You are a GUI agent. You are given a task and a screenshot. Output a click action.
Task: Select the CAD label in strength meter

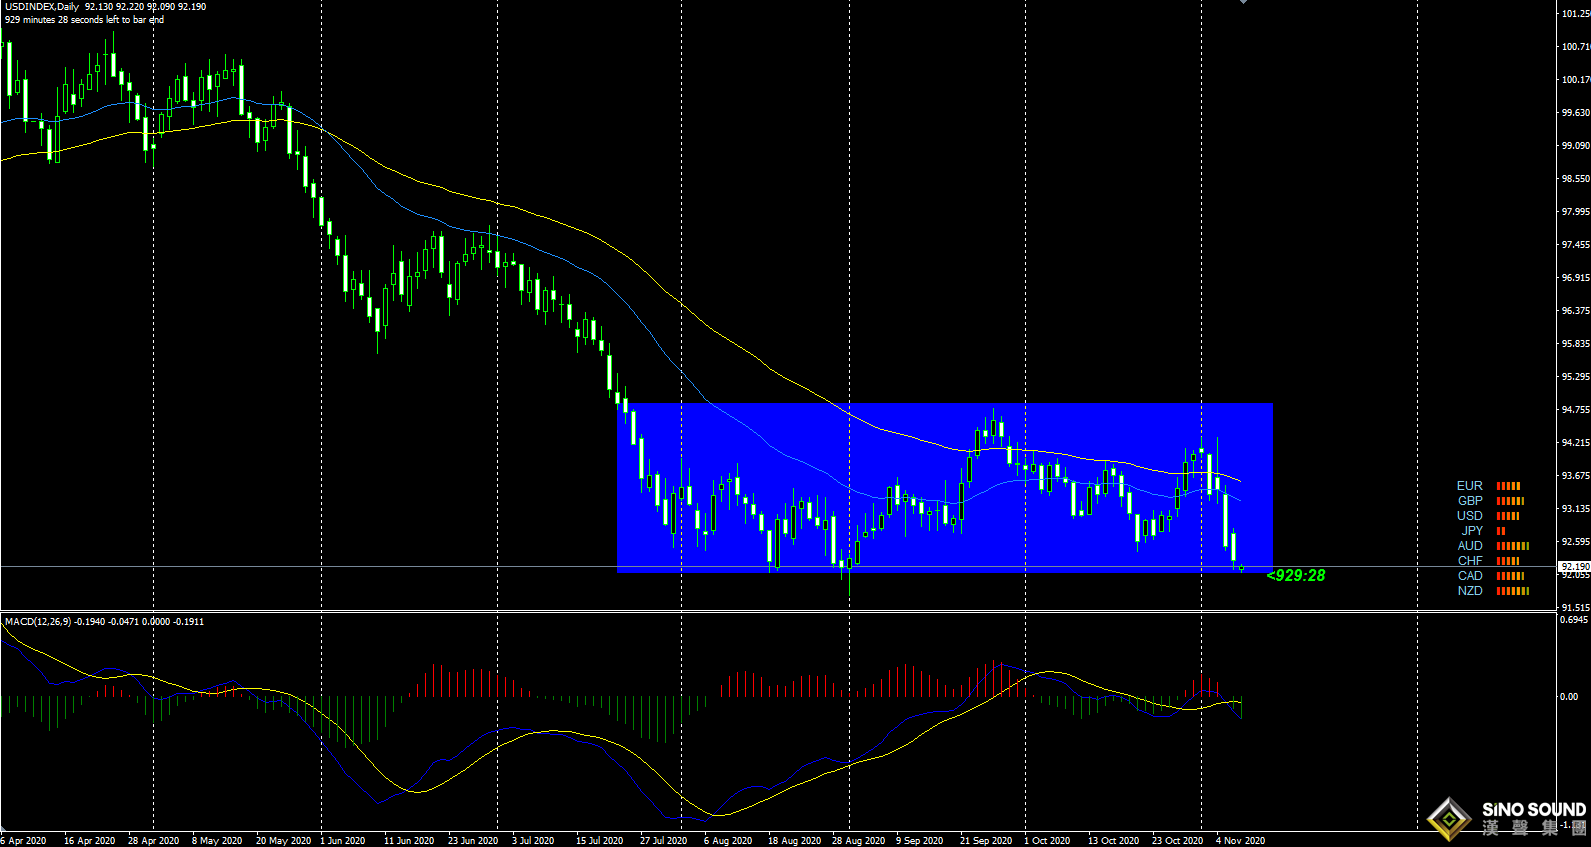1470,576
